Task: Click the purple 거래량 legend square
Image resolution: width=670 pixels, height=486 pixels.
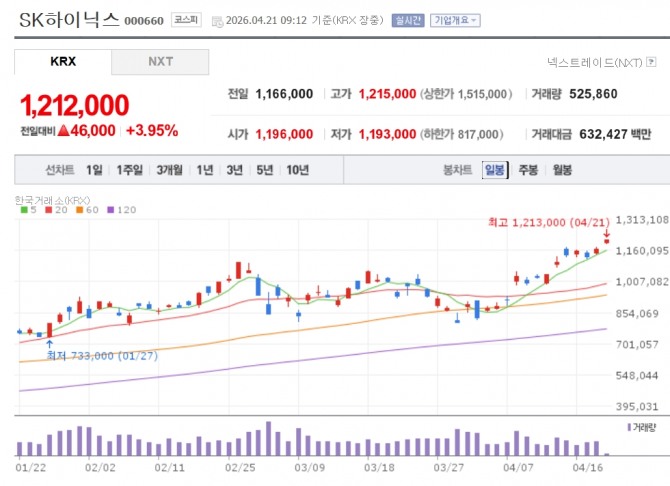Action: (x=628, y=427)
